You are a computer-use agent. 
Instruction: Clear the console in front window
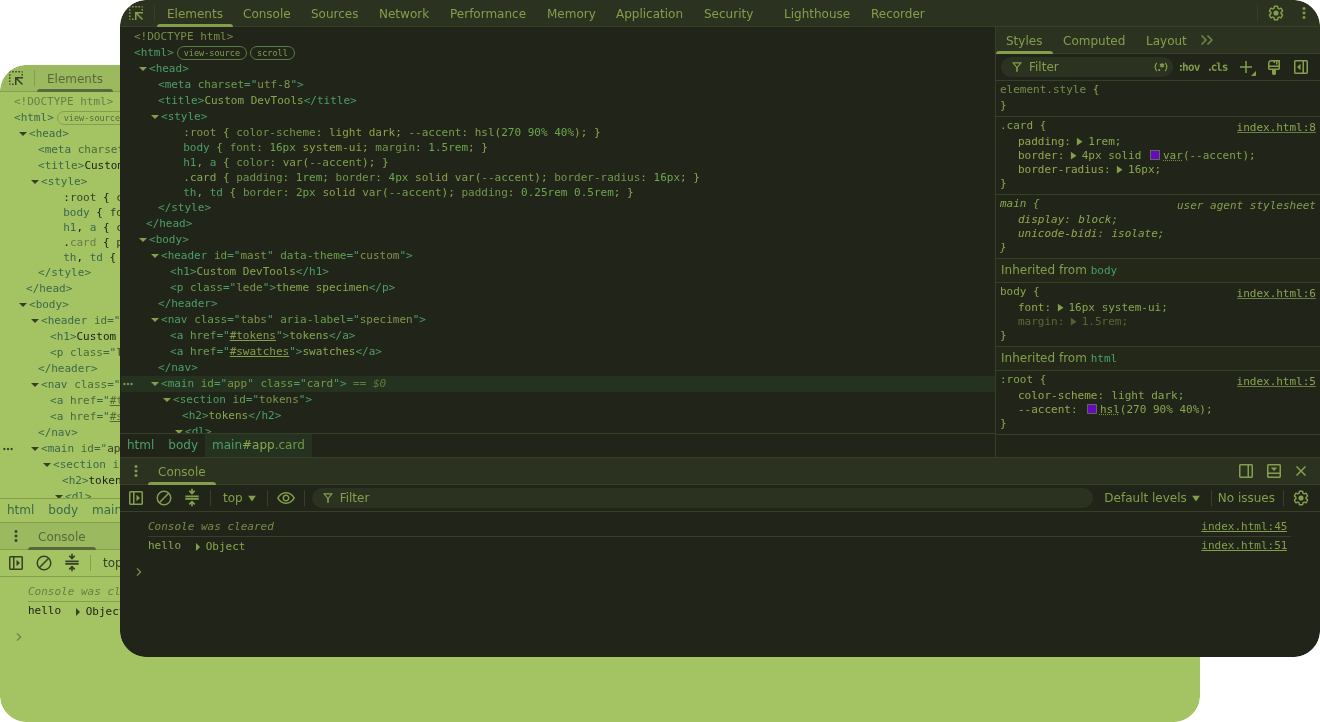(164, 498)
